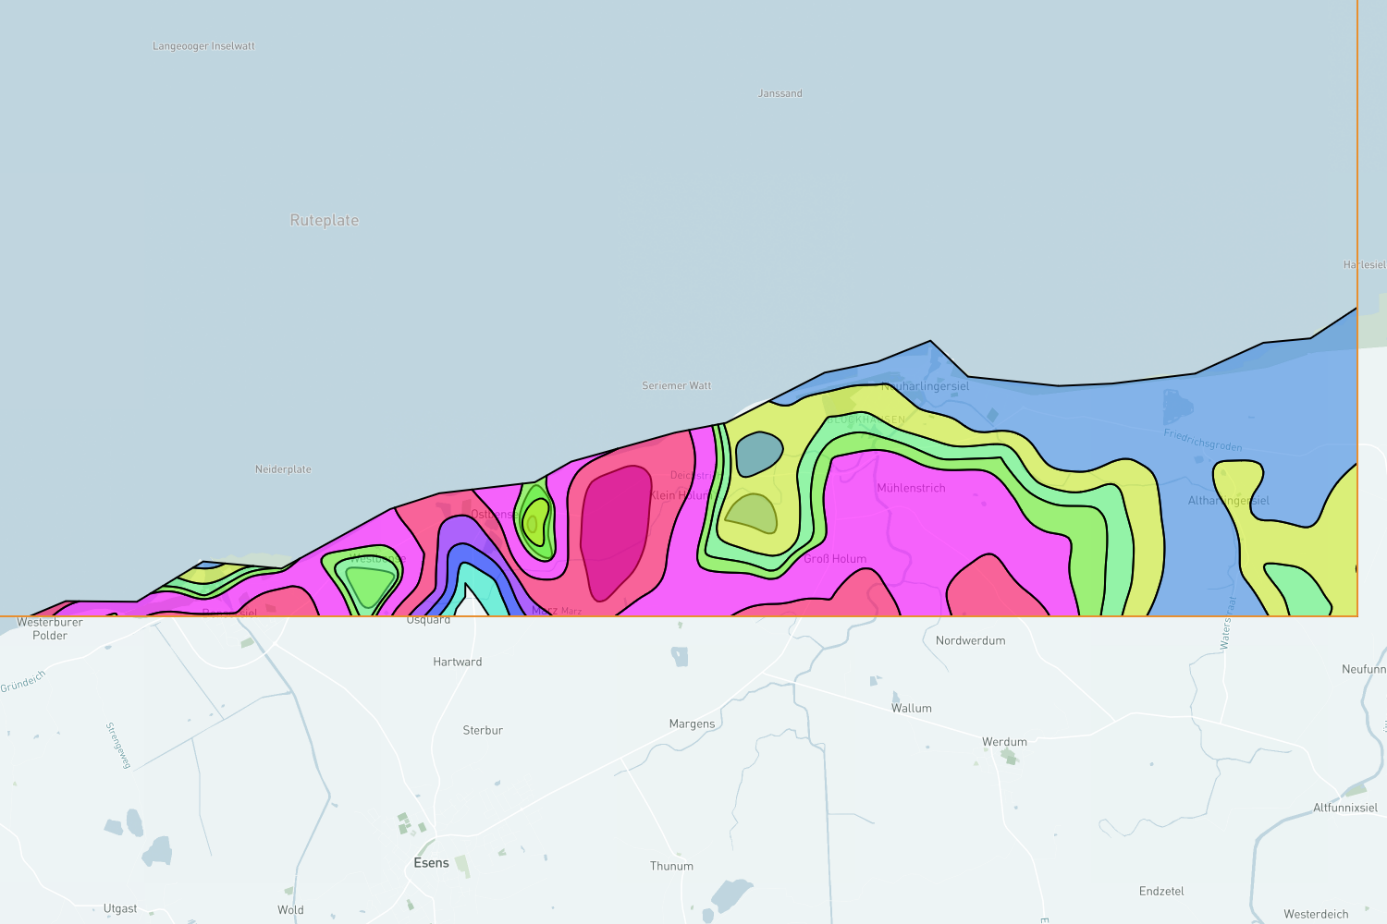Select the Werdum village label
This screenshot has width=1387, height=924.
pyautogui.click(x=1004, y=742)
